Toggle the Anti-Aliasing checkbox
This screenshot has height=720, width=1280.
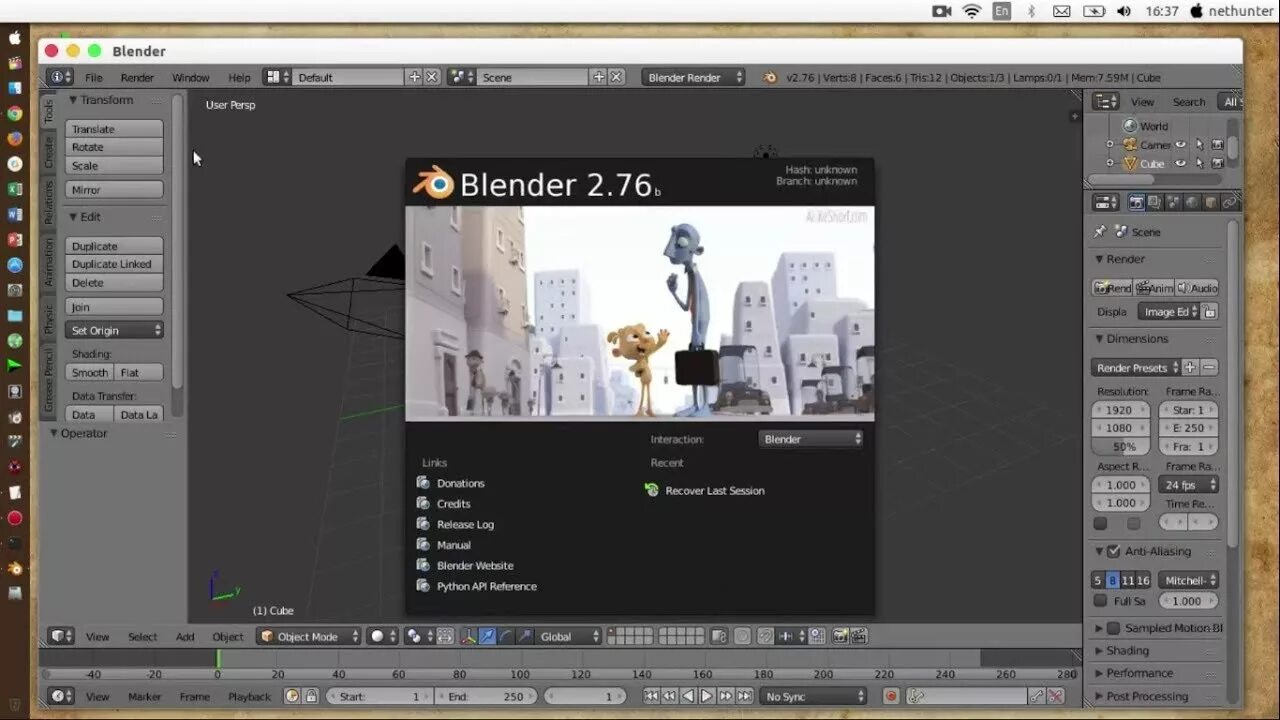[x=1113, y=551]
